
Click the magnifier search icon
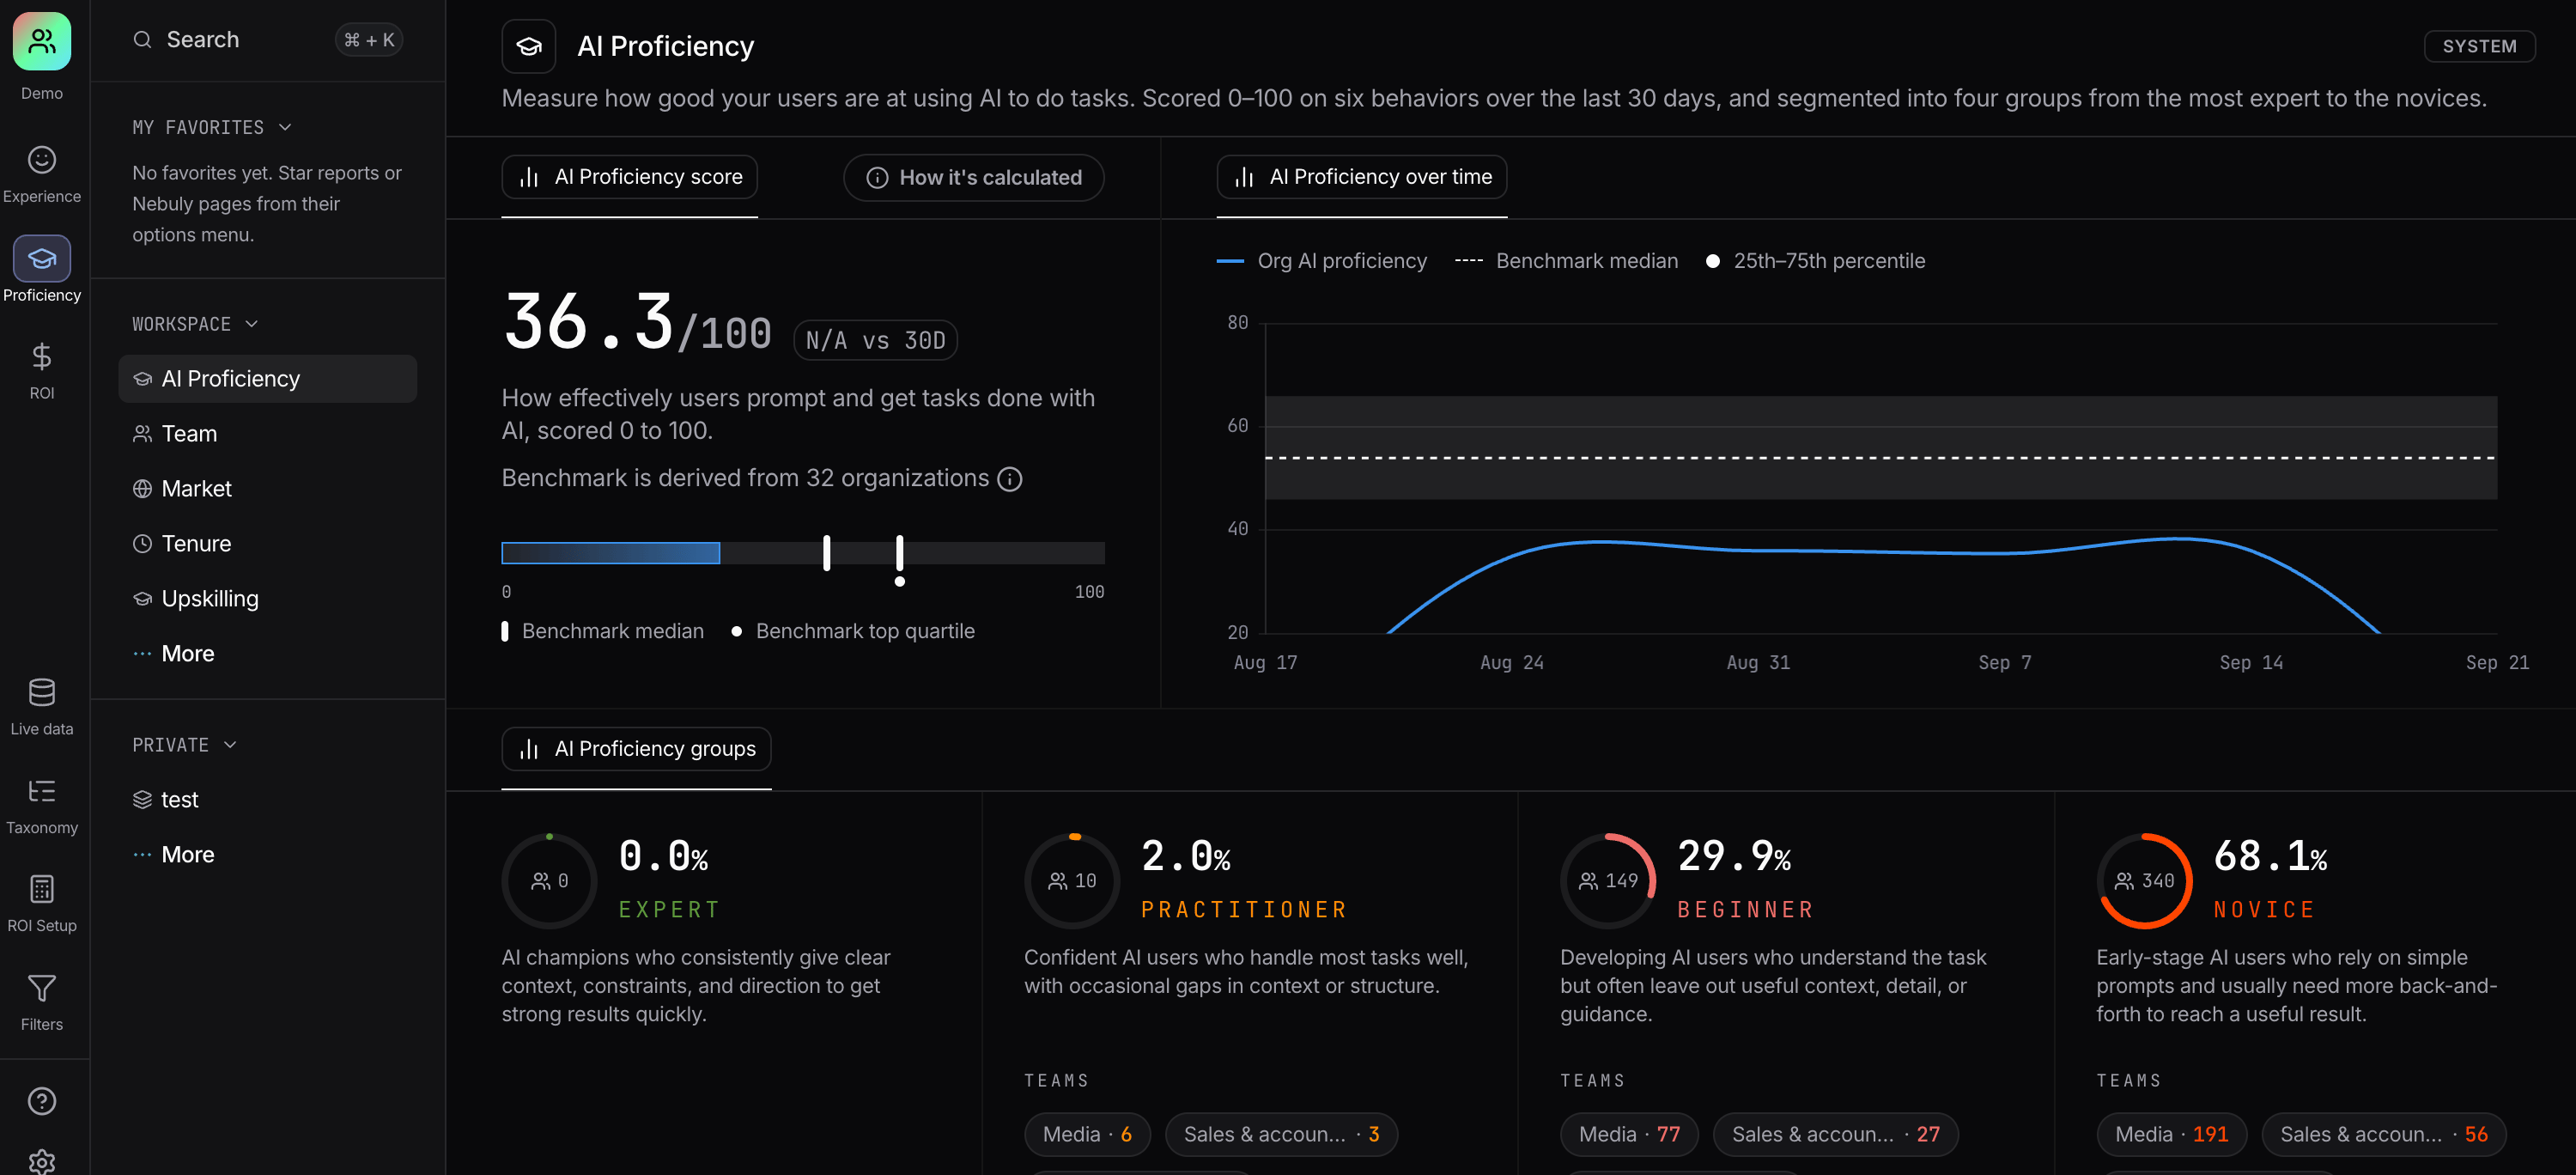pyautogui.click(x=142, y=39)
